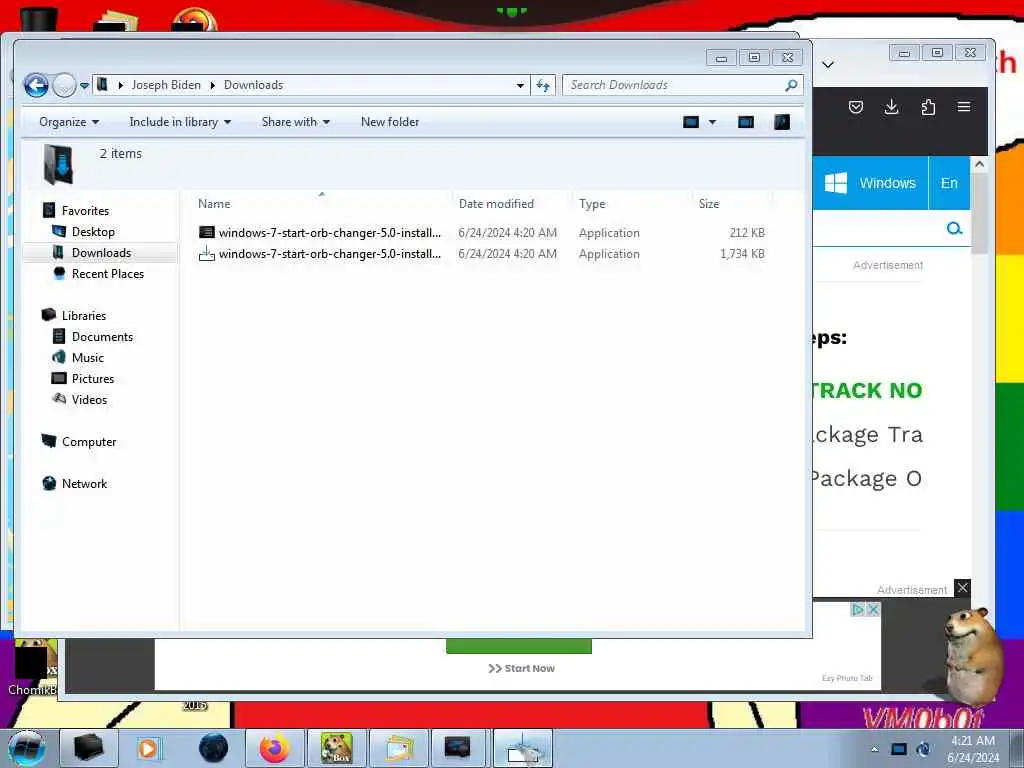Viewport: 1024px width, 768px height.
Task: Click Joseph Biden in the address breadcrumb
Action: point(166,85)
